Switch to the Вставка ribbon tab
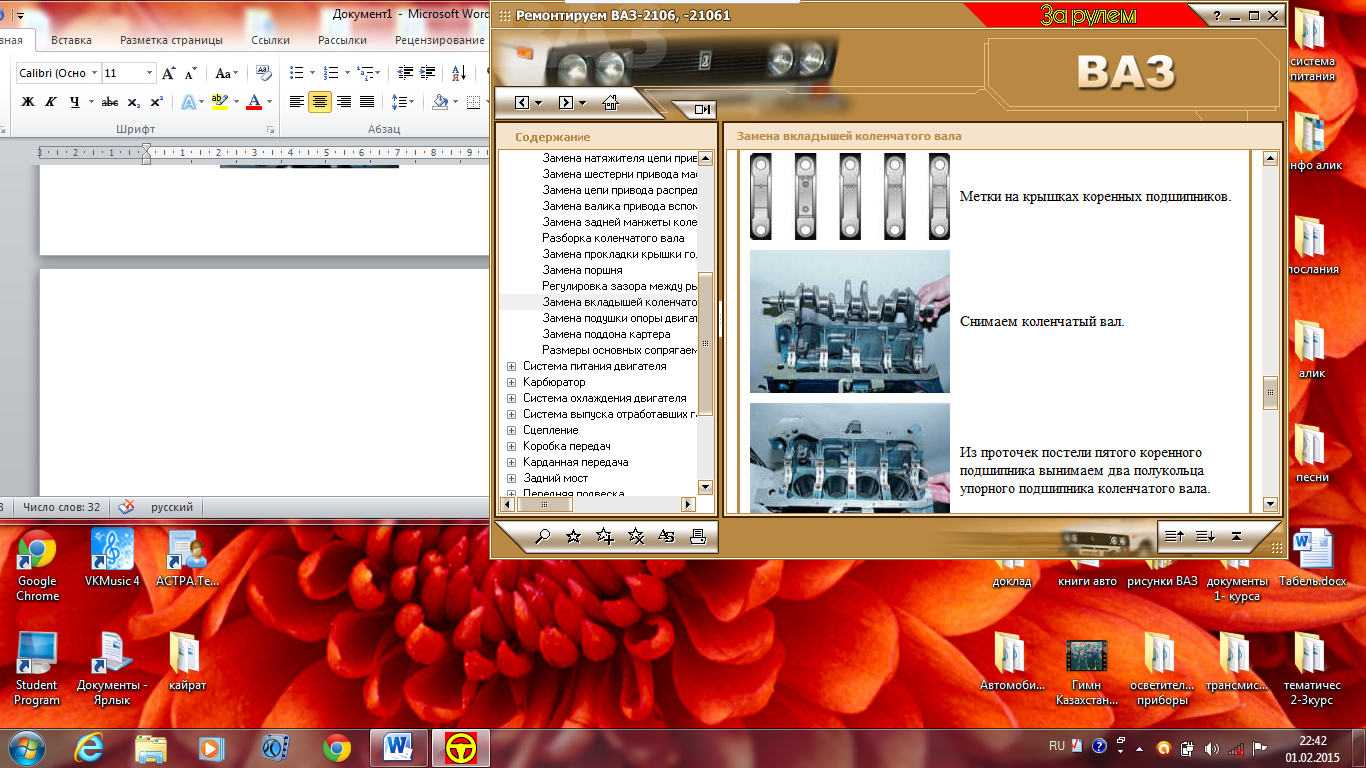 coord(71,40)
